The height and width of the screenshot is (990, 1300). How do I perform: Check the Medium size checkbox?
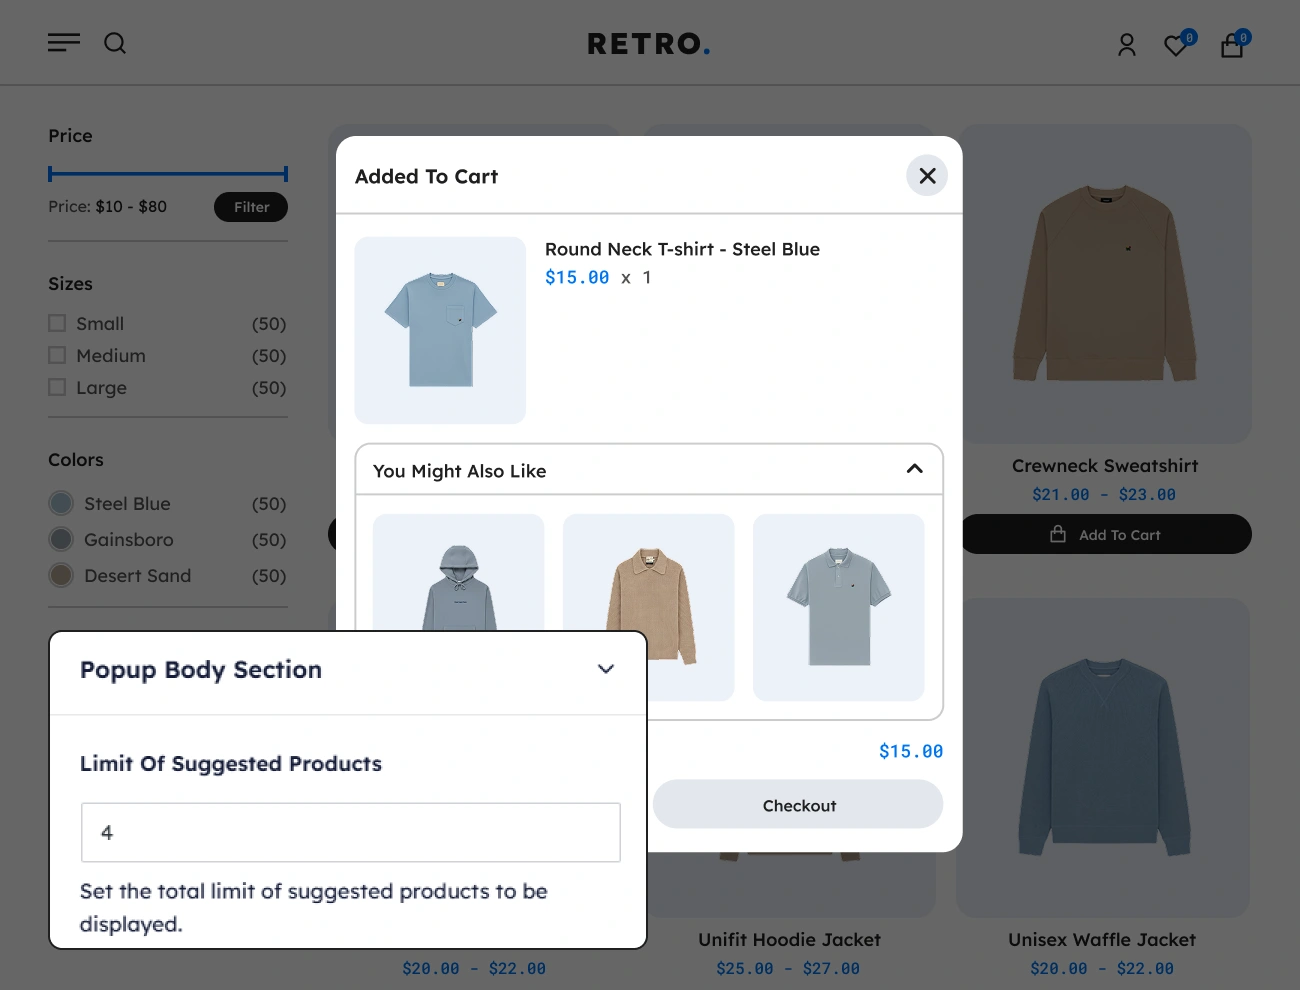(x=57, y=355)
